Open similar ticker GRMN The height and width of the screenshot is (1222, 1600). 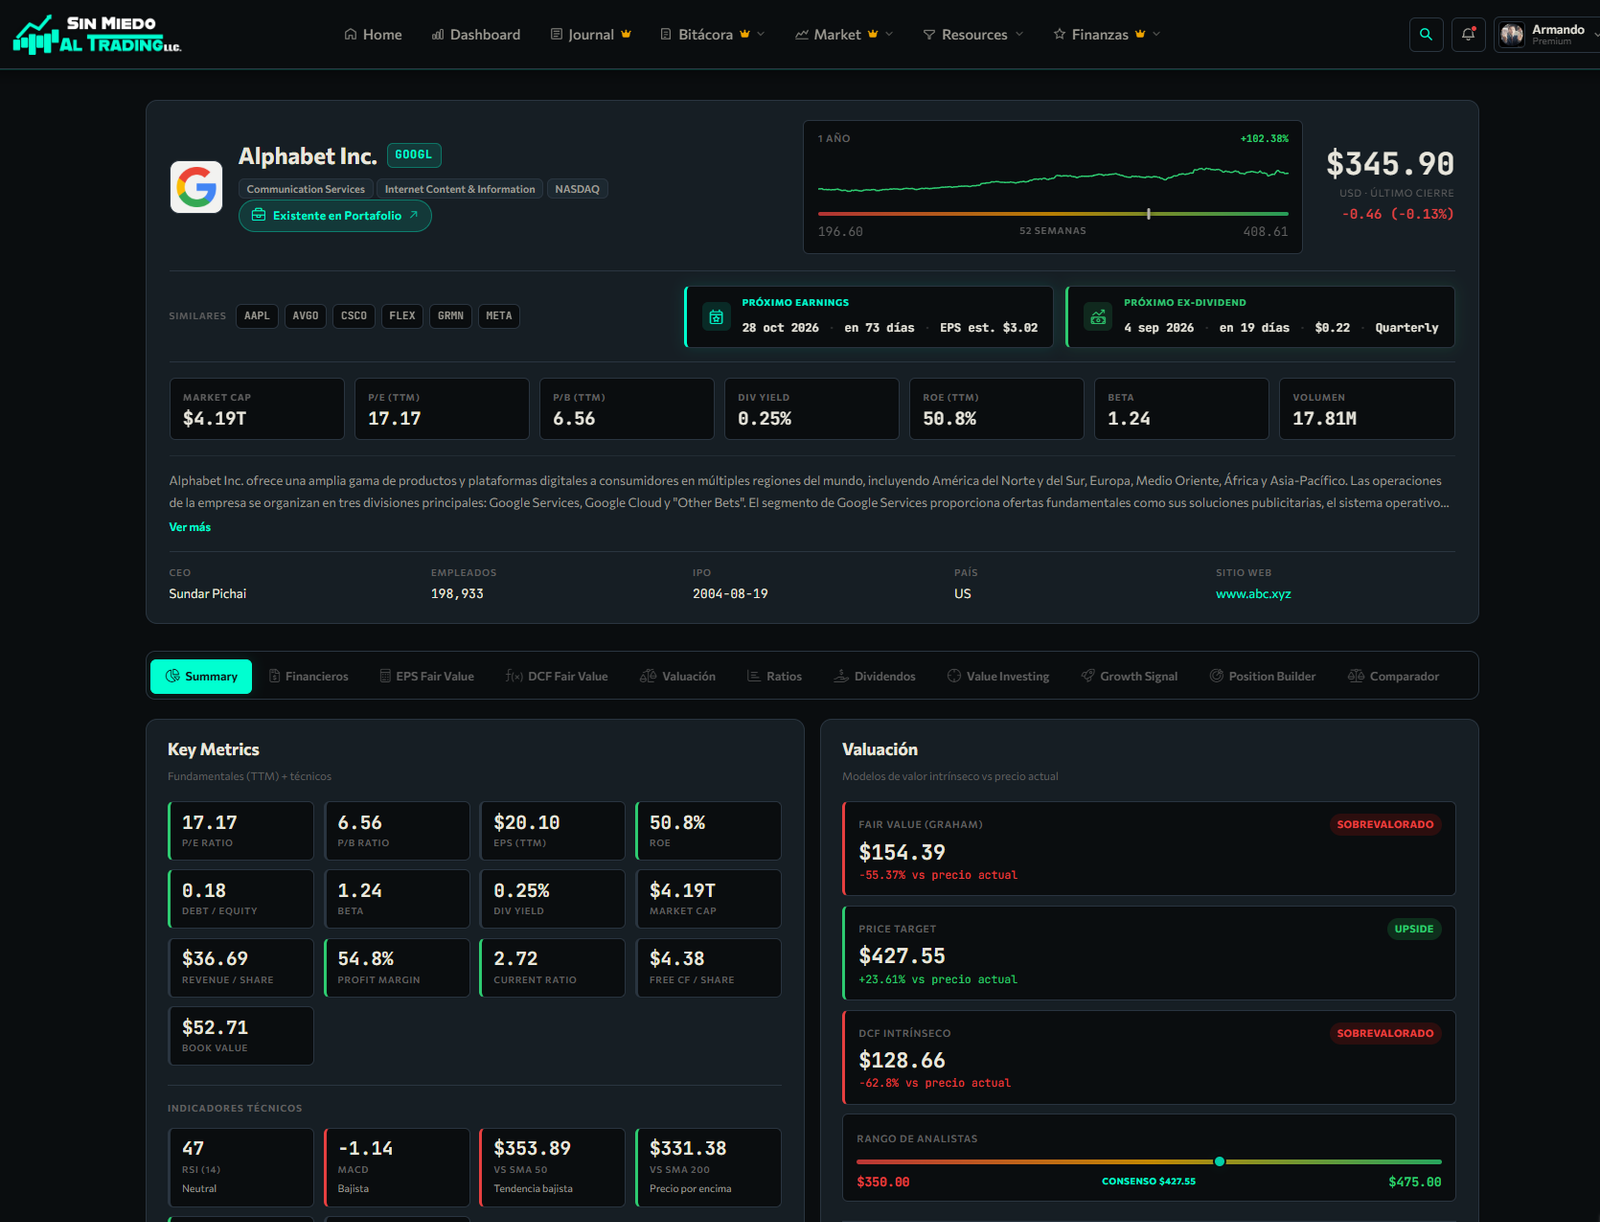[x=451, y=316]
